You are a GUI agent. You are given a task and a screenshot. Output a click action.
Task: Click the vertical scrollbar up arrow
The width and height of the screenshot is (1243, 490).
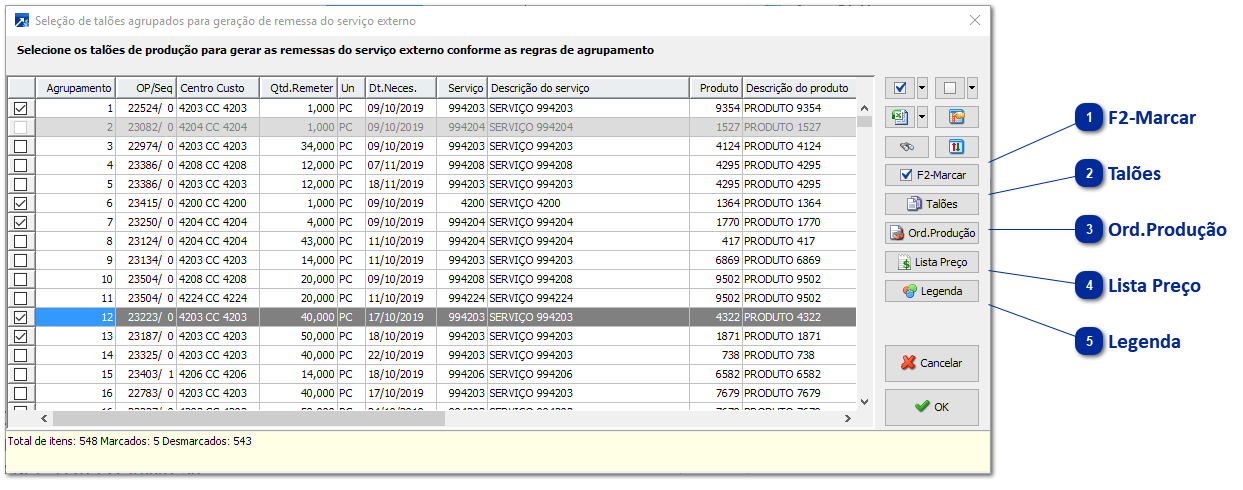[x=865, y=106]
